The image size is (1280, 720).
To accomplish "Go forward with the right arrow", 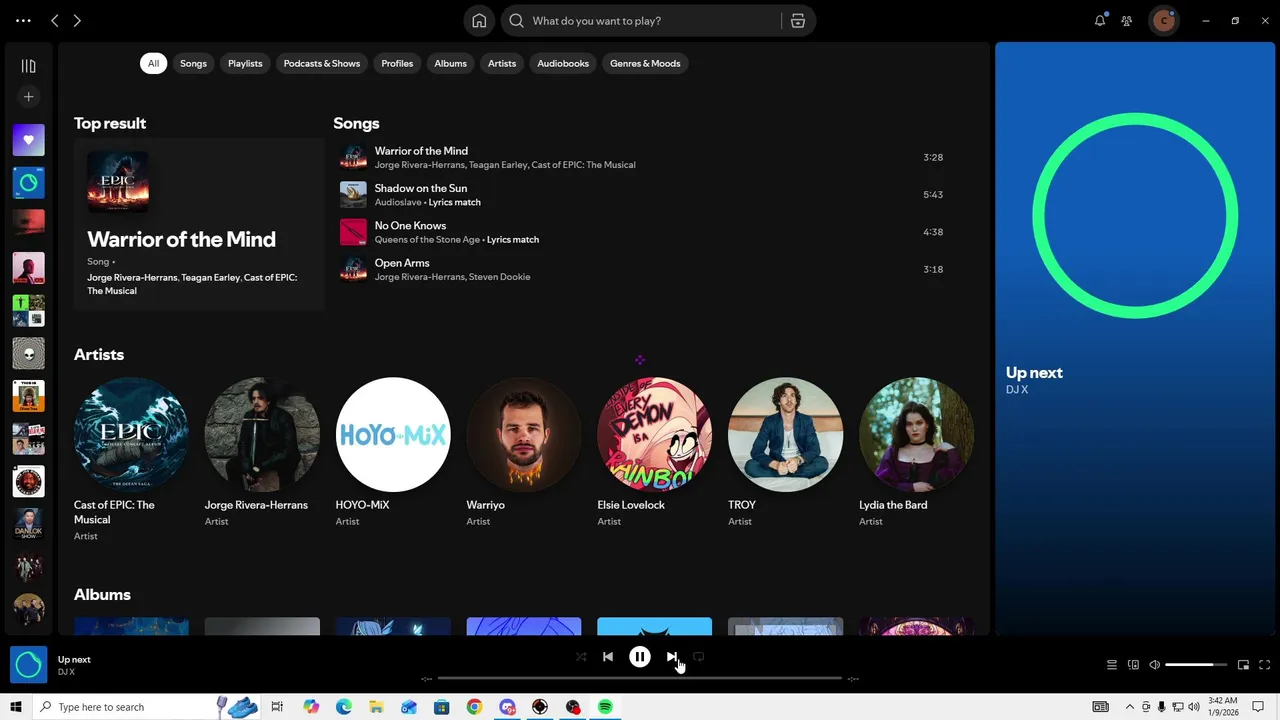I will click(x=77, y=21).
